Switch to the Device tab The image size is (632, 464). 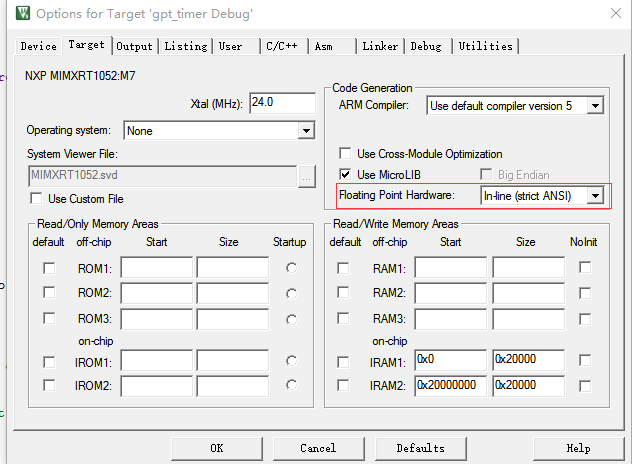(39, 46)
